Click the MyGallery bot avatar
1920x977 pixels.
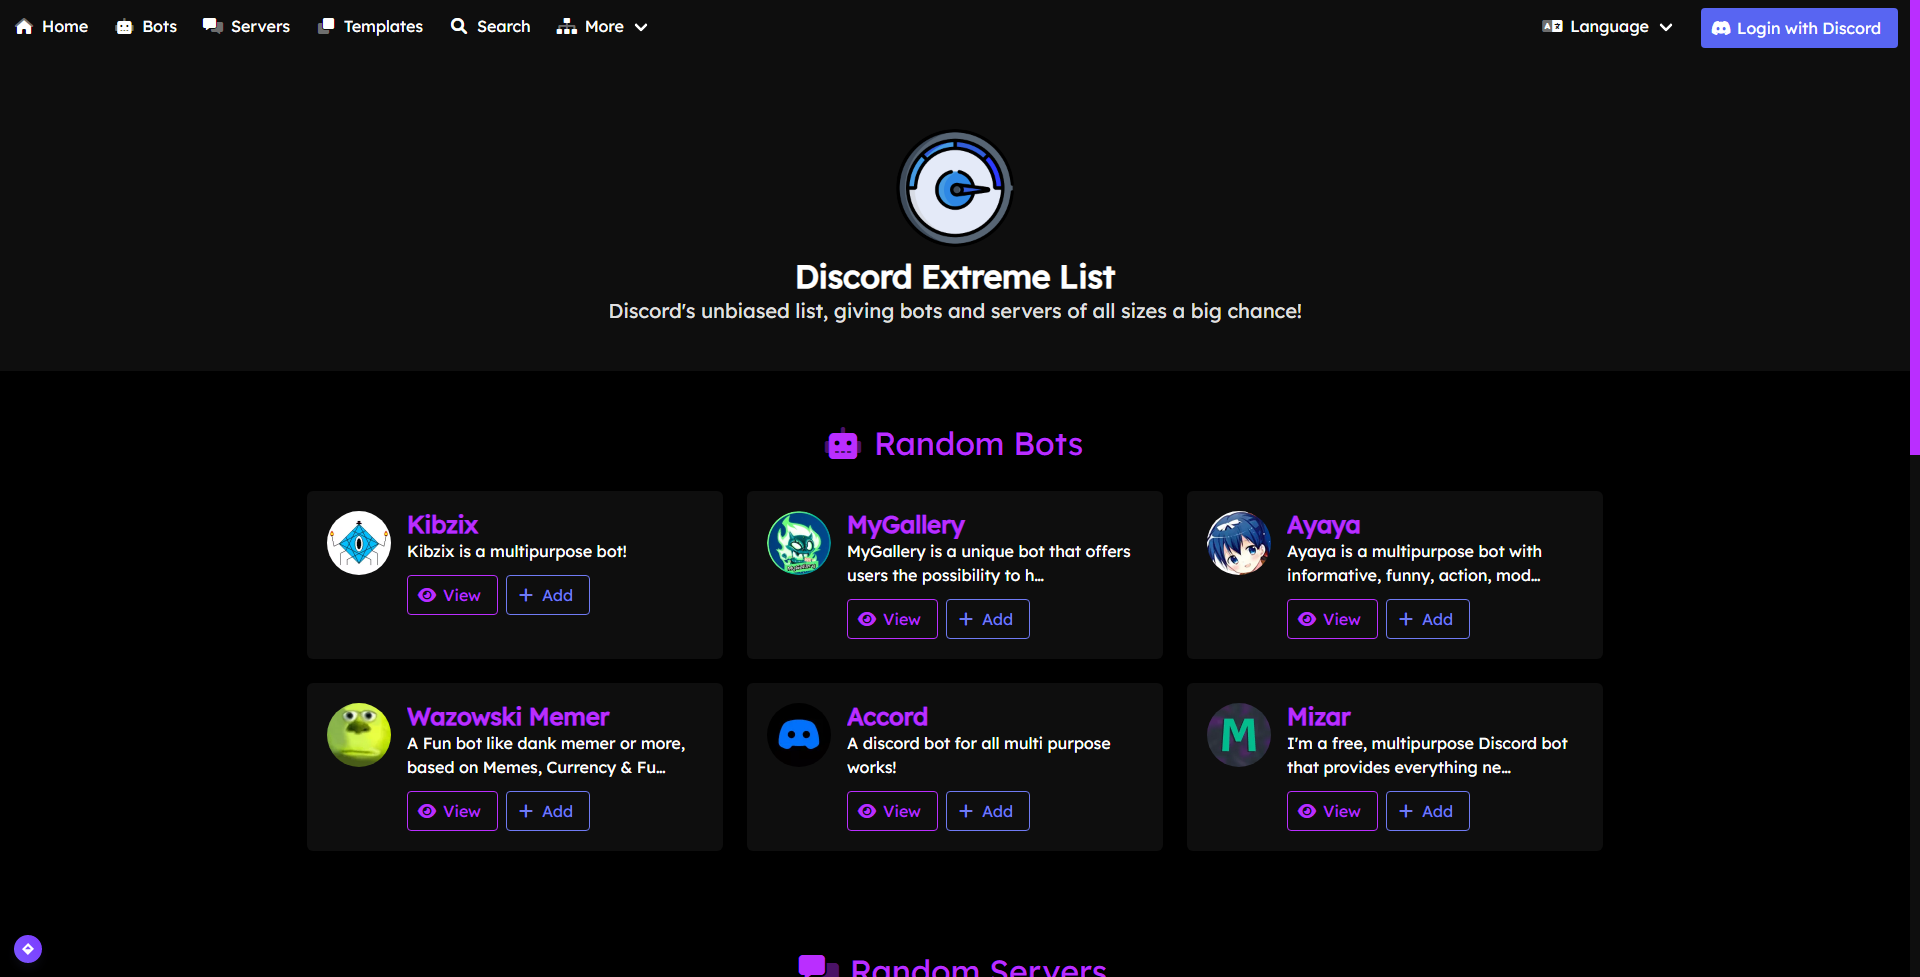coord(799,543)
